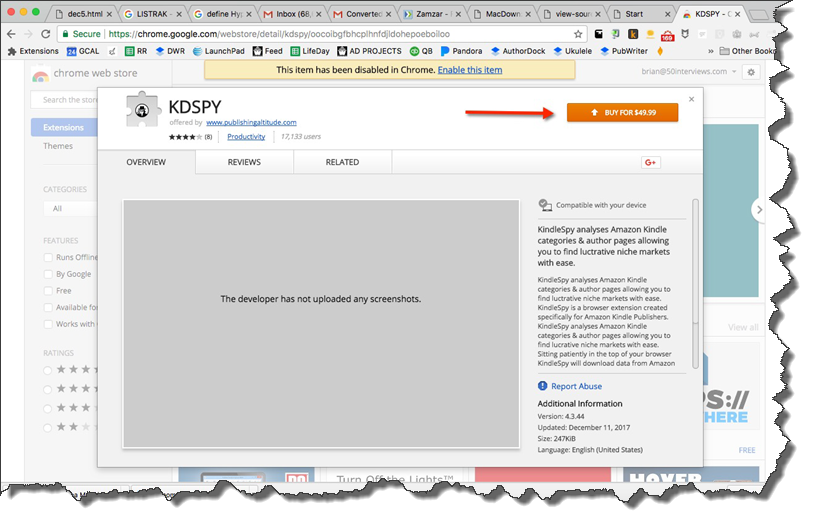
Task: Click the BUY FOR $49.99 button
Action: [x=622, y=112]
